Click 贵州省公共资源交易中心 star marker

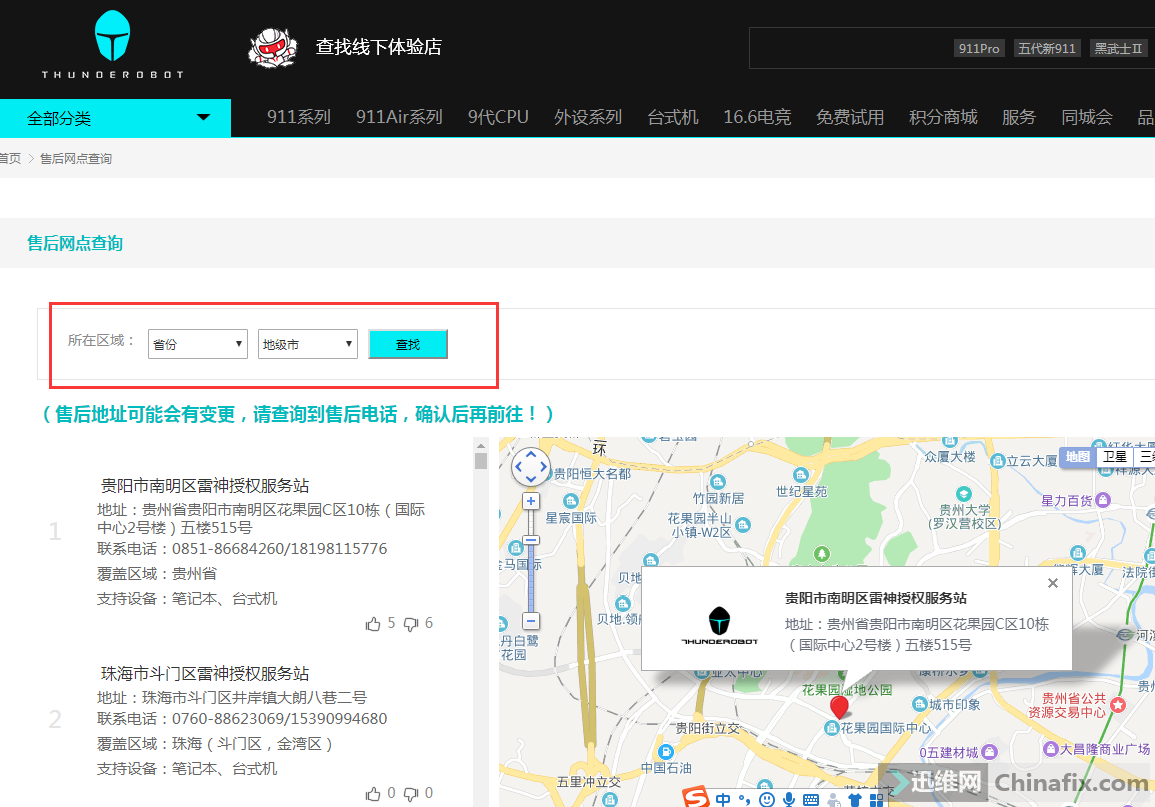click(x=1118, y=705)
